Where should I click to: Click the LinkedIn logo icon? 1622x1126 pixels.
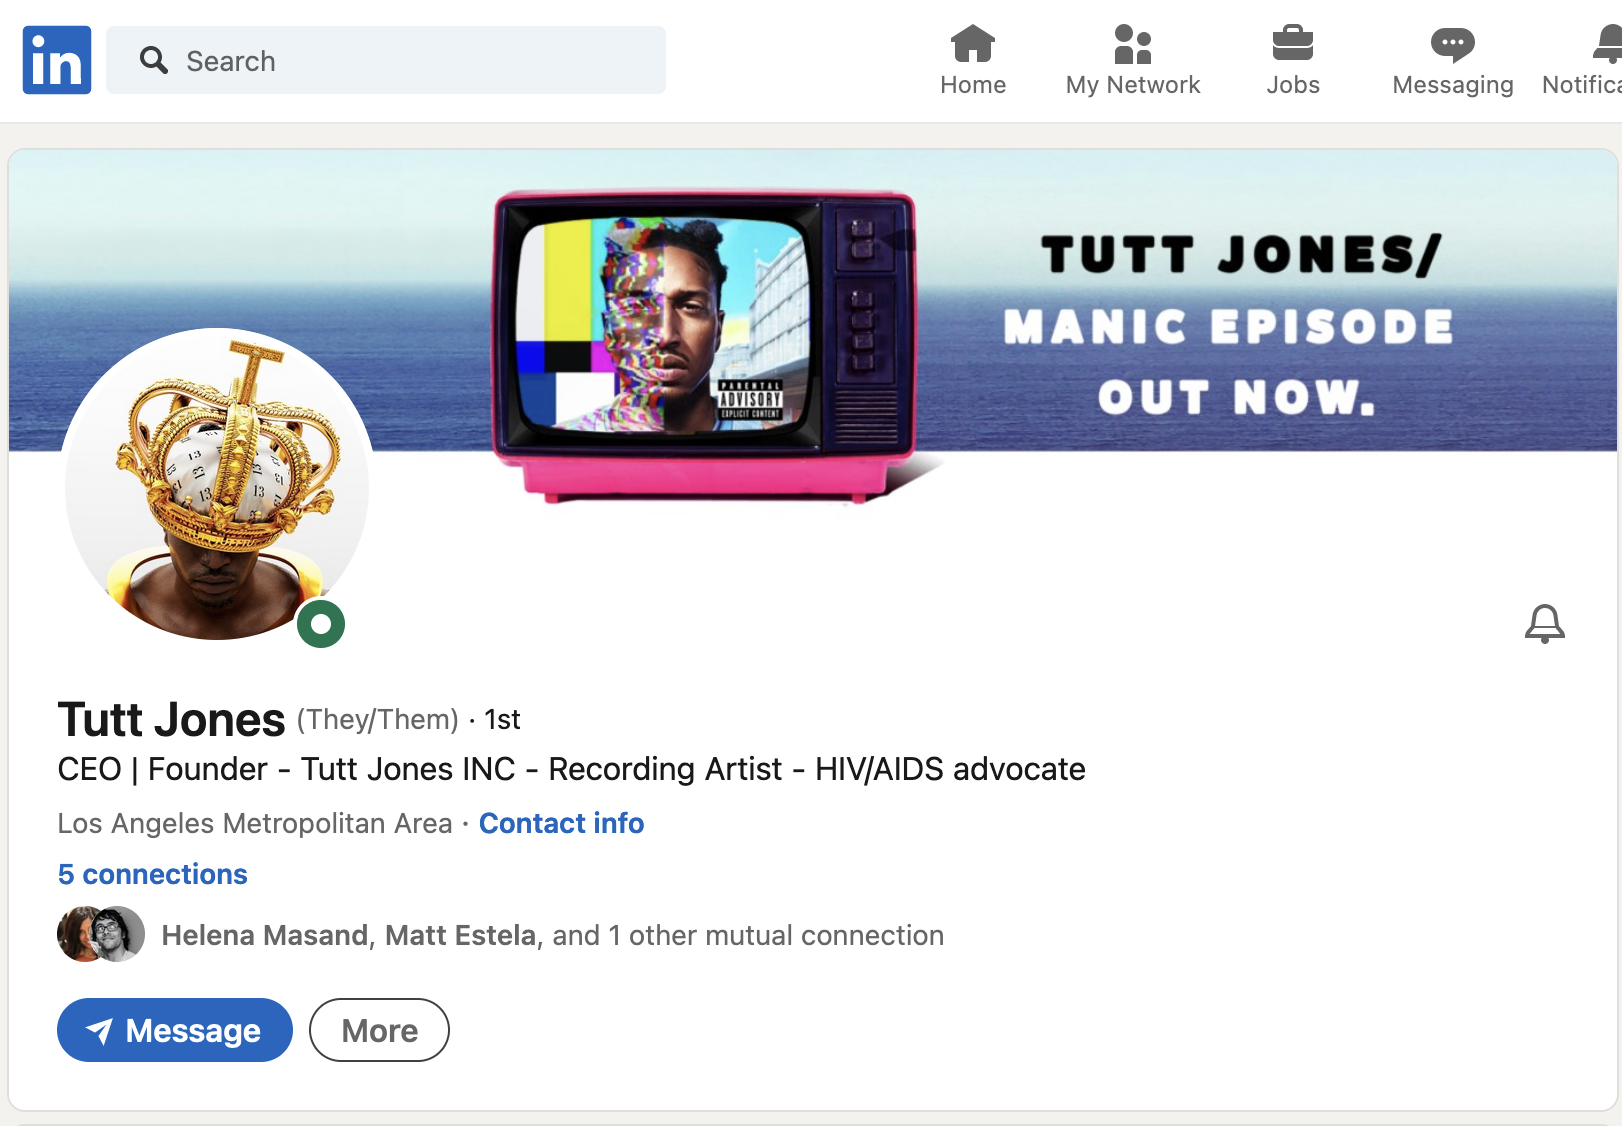point(57,60)
